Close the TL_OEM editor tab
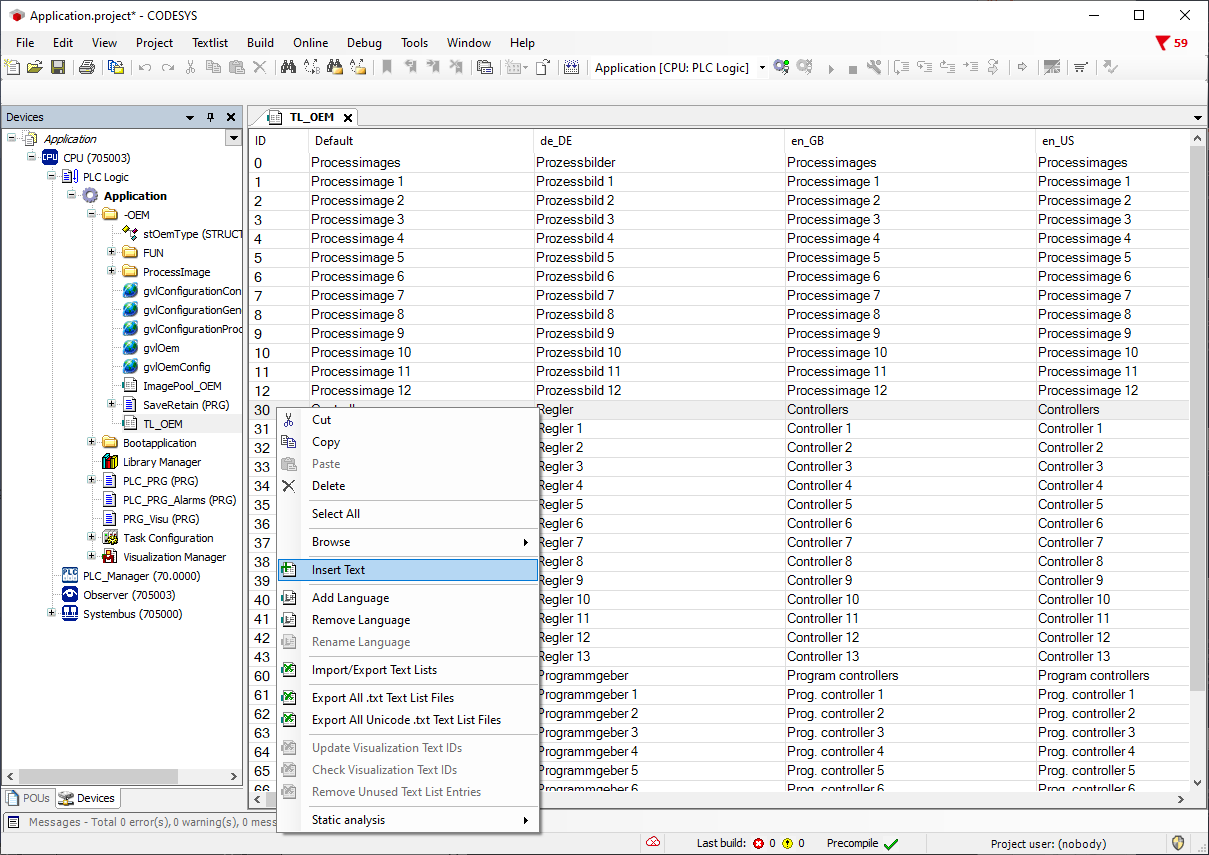 point(348,118)
